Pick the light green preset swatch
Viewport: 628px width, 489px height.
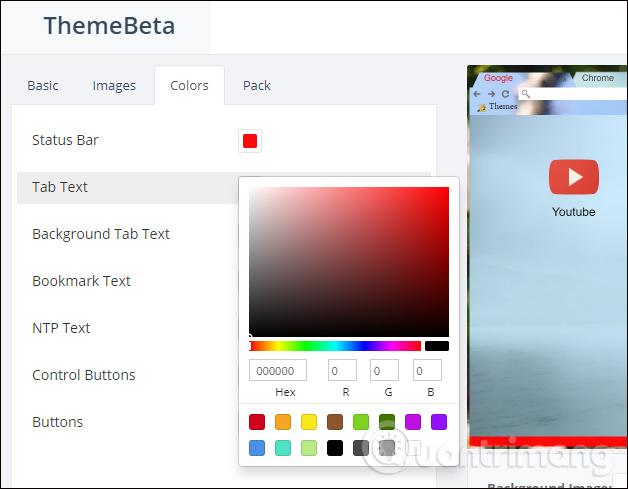tap(361, 422)
